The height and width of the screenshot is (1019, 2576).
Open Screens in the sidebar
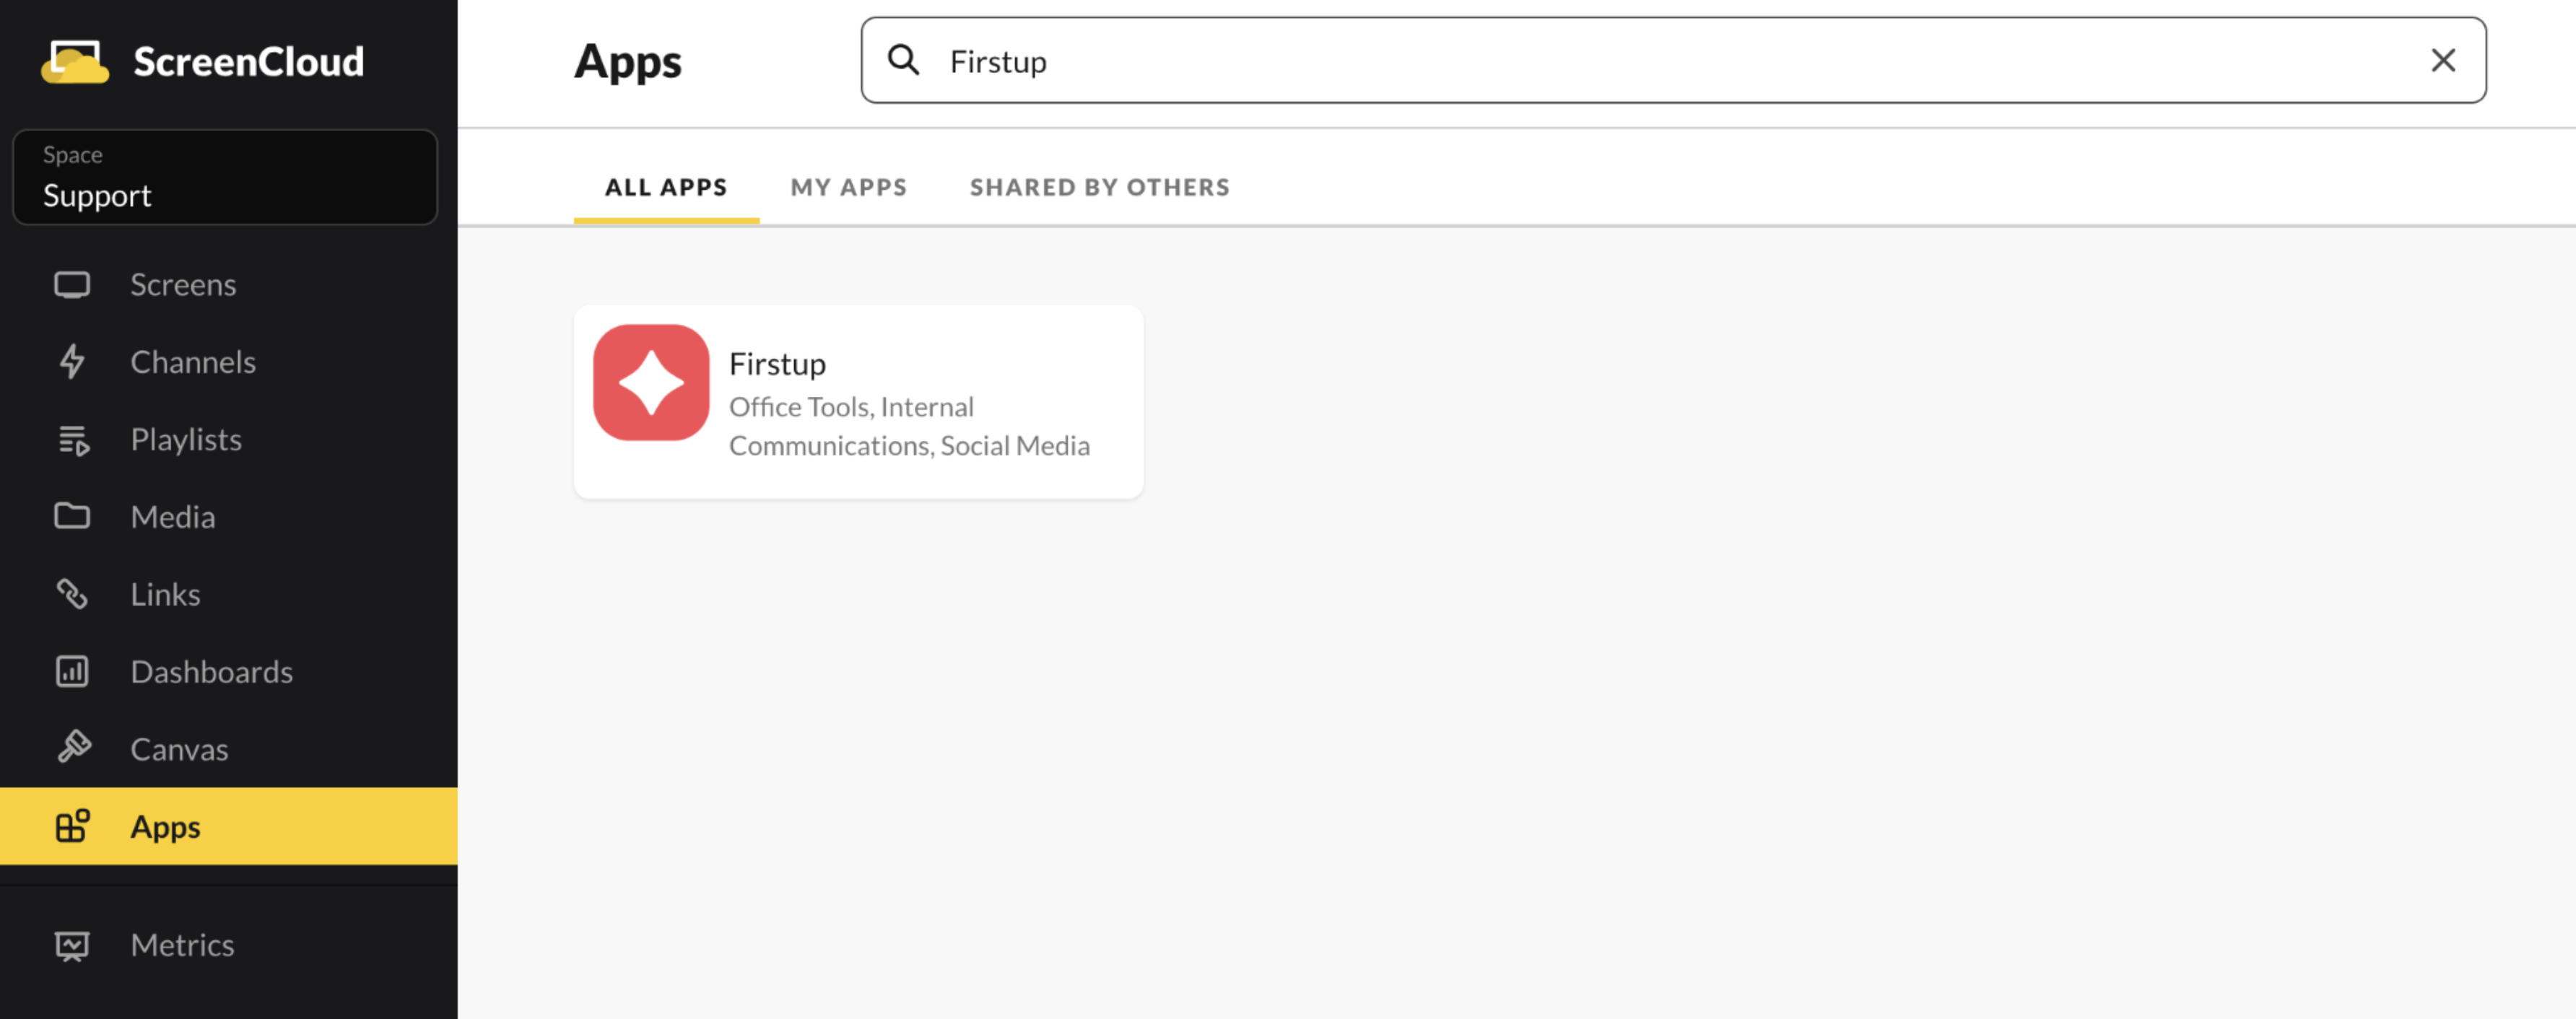point(229,285)
